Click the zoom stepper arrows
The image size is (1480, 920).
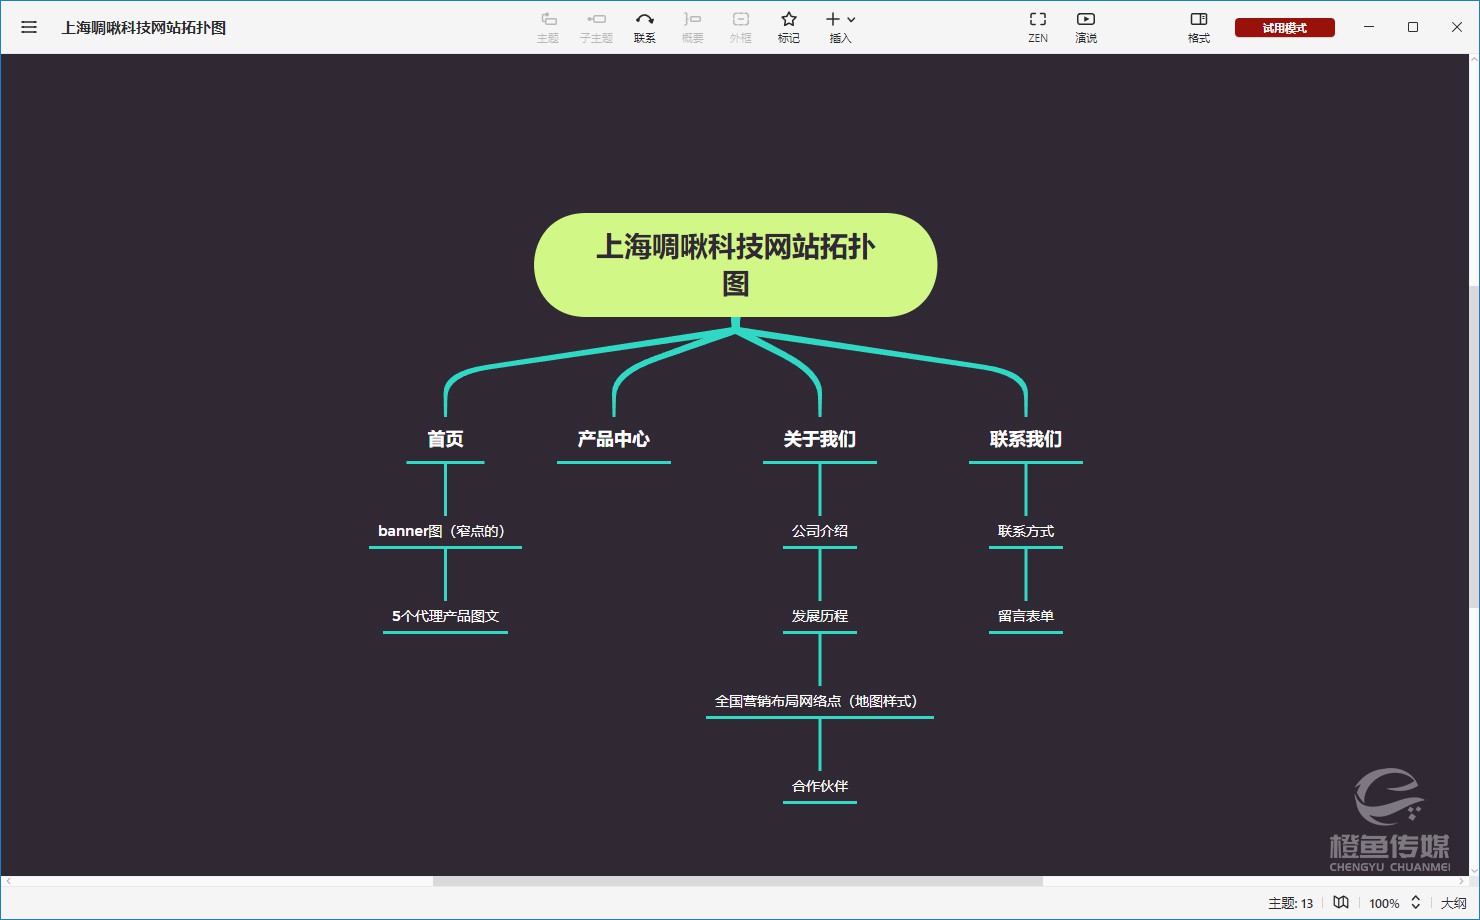[x=1416, y=902]
